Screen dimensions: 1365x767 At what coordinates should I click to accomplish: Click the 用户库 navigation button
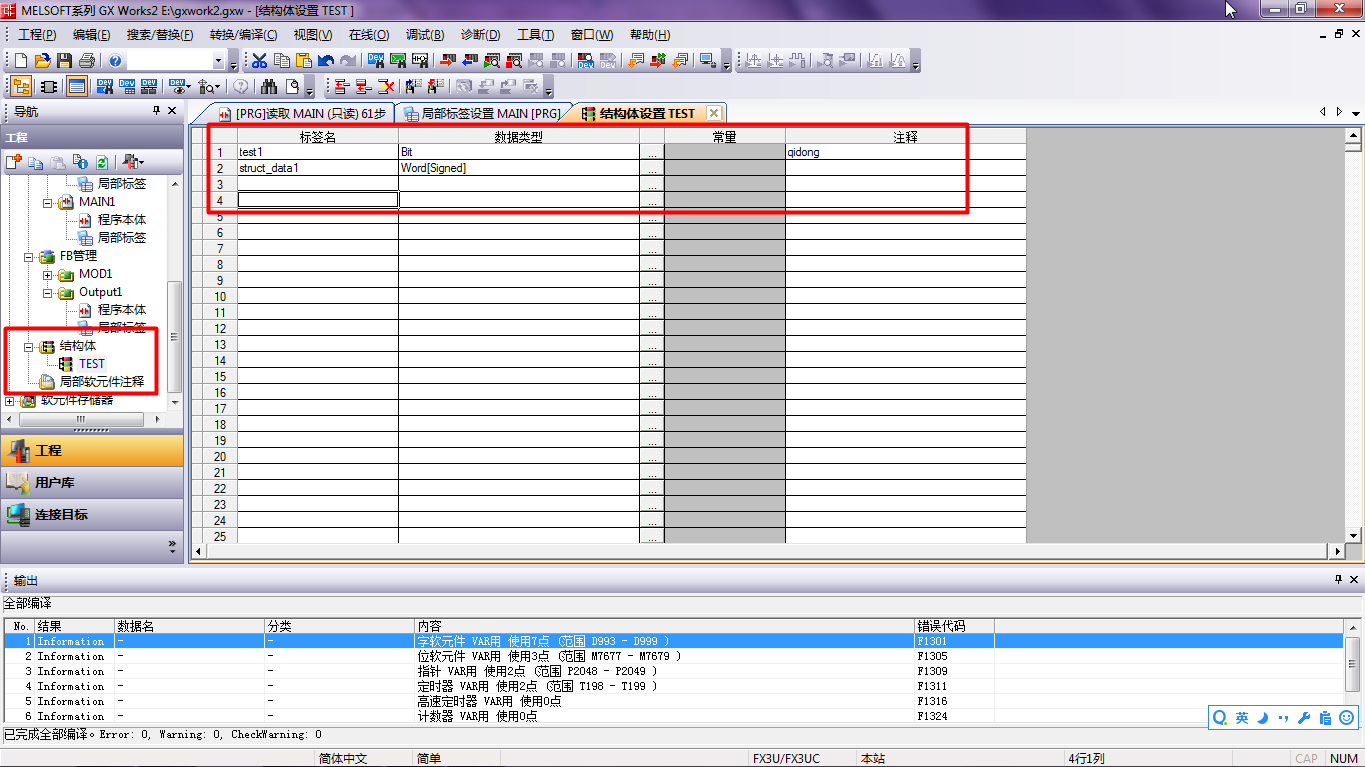[x=55, y=483]
